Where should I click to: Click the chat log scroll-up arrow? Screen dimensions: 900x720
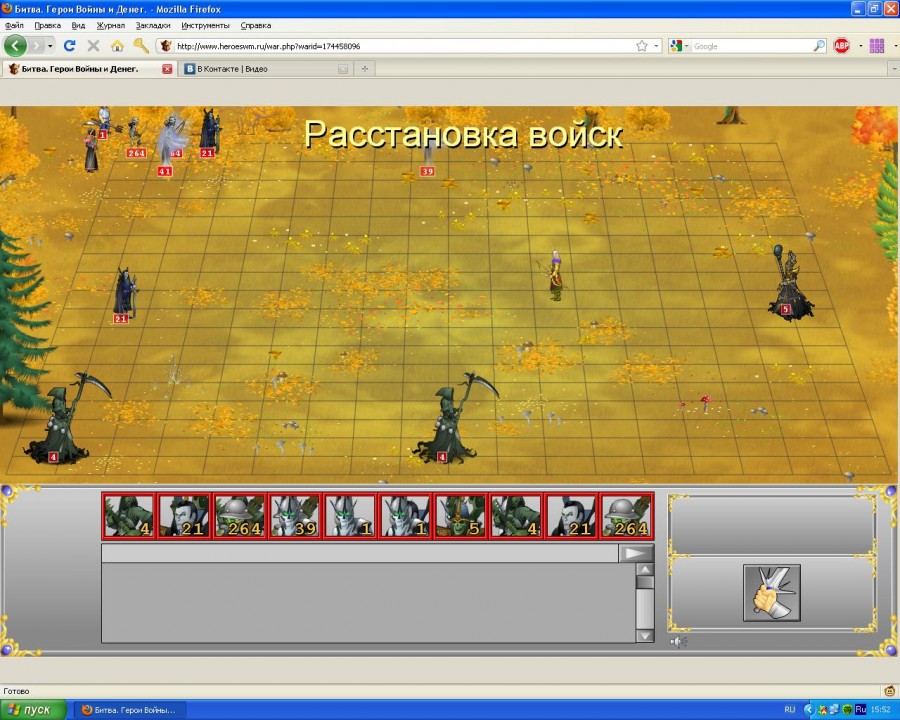click(645, 569)
